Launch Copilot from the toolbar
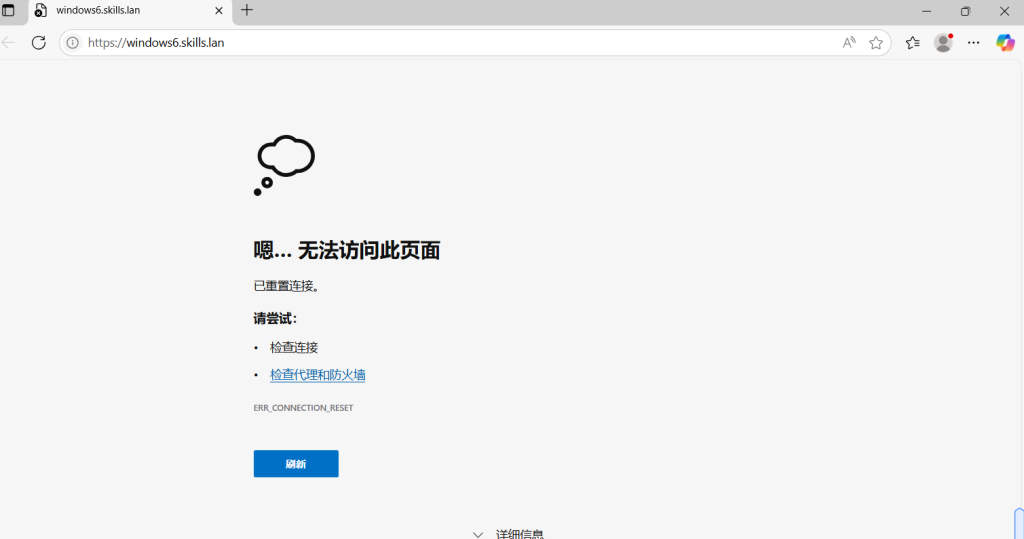1024x539 pixels. (1005, 43)
